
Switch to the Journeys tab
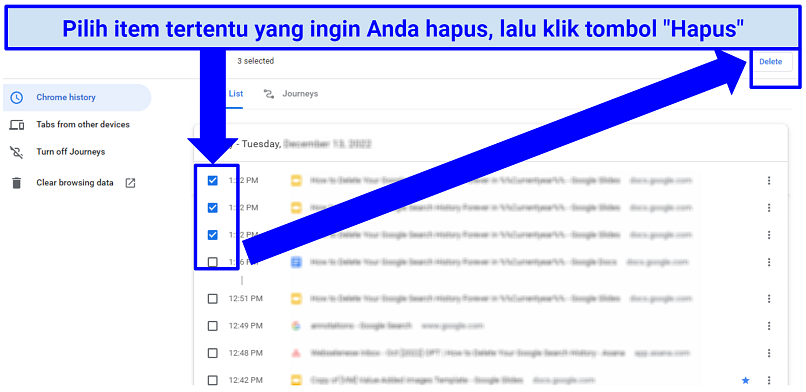[291, 94]
